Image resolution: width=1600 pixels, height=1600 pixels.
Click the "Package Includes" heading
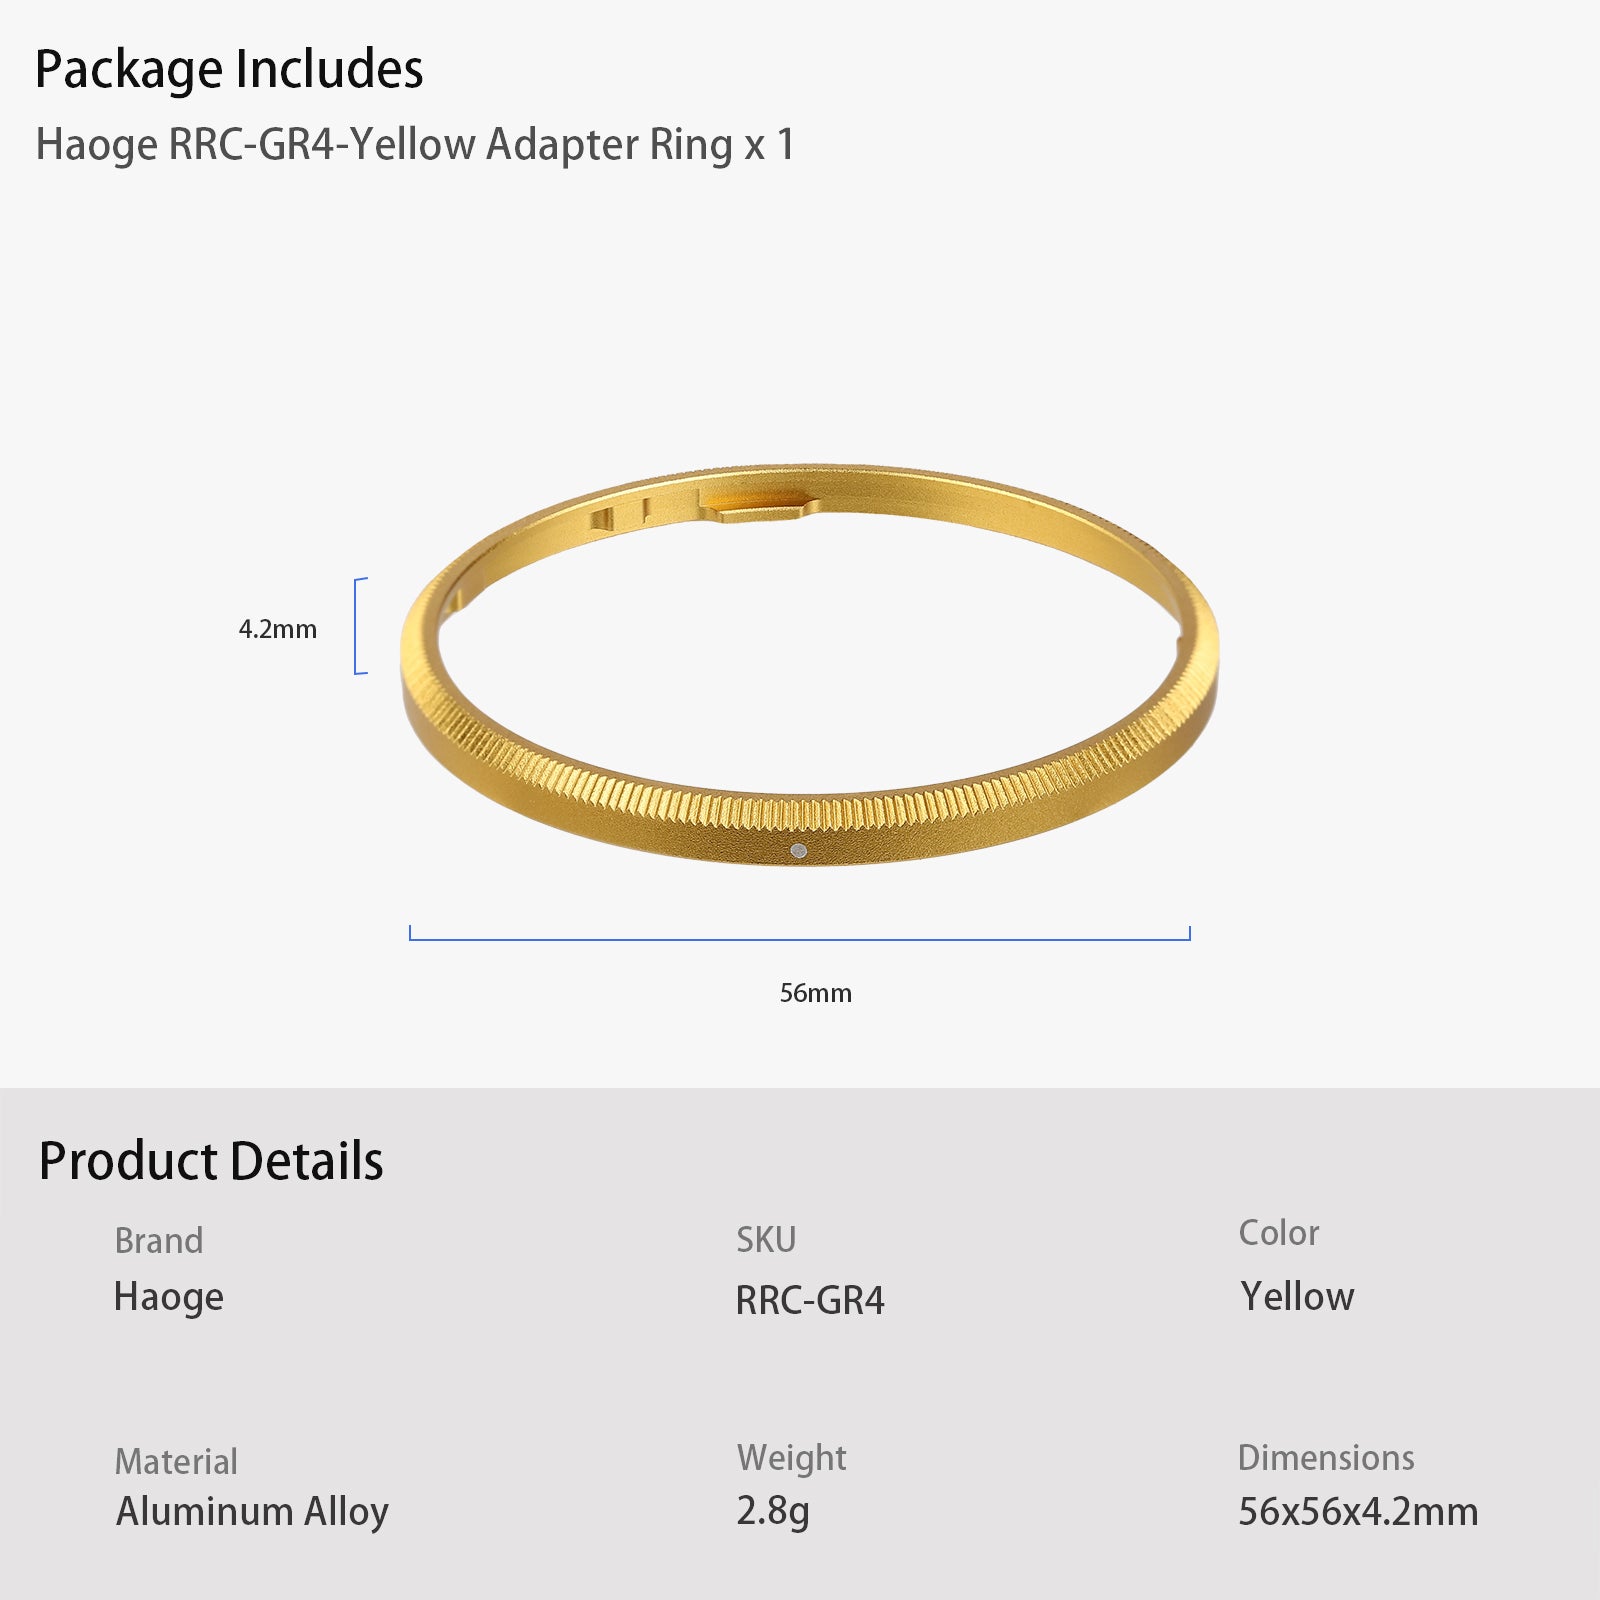229,70
